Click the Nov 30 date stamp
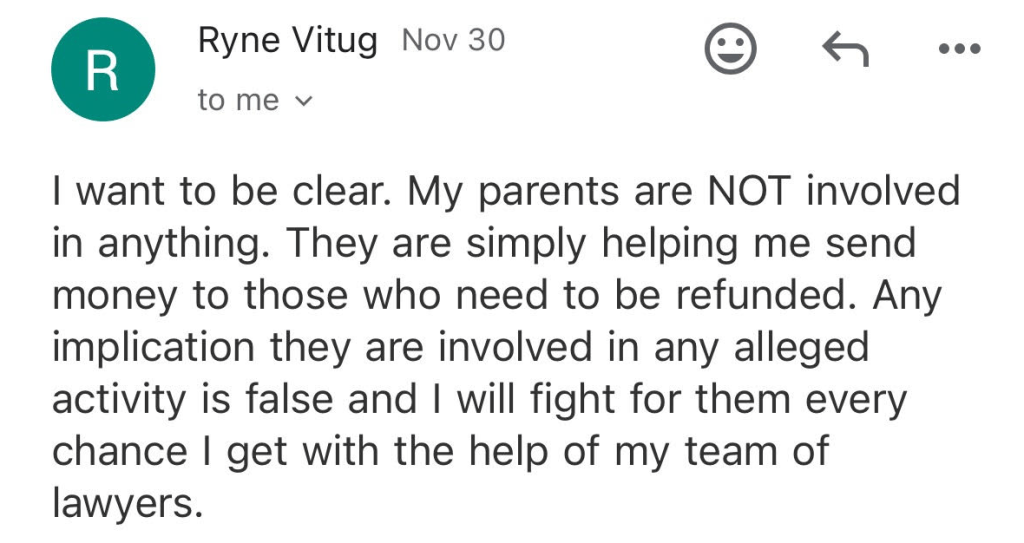This screenshot has width=1024, height=543. pyautogui.click(x=453, y=41)
